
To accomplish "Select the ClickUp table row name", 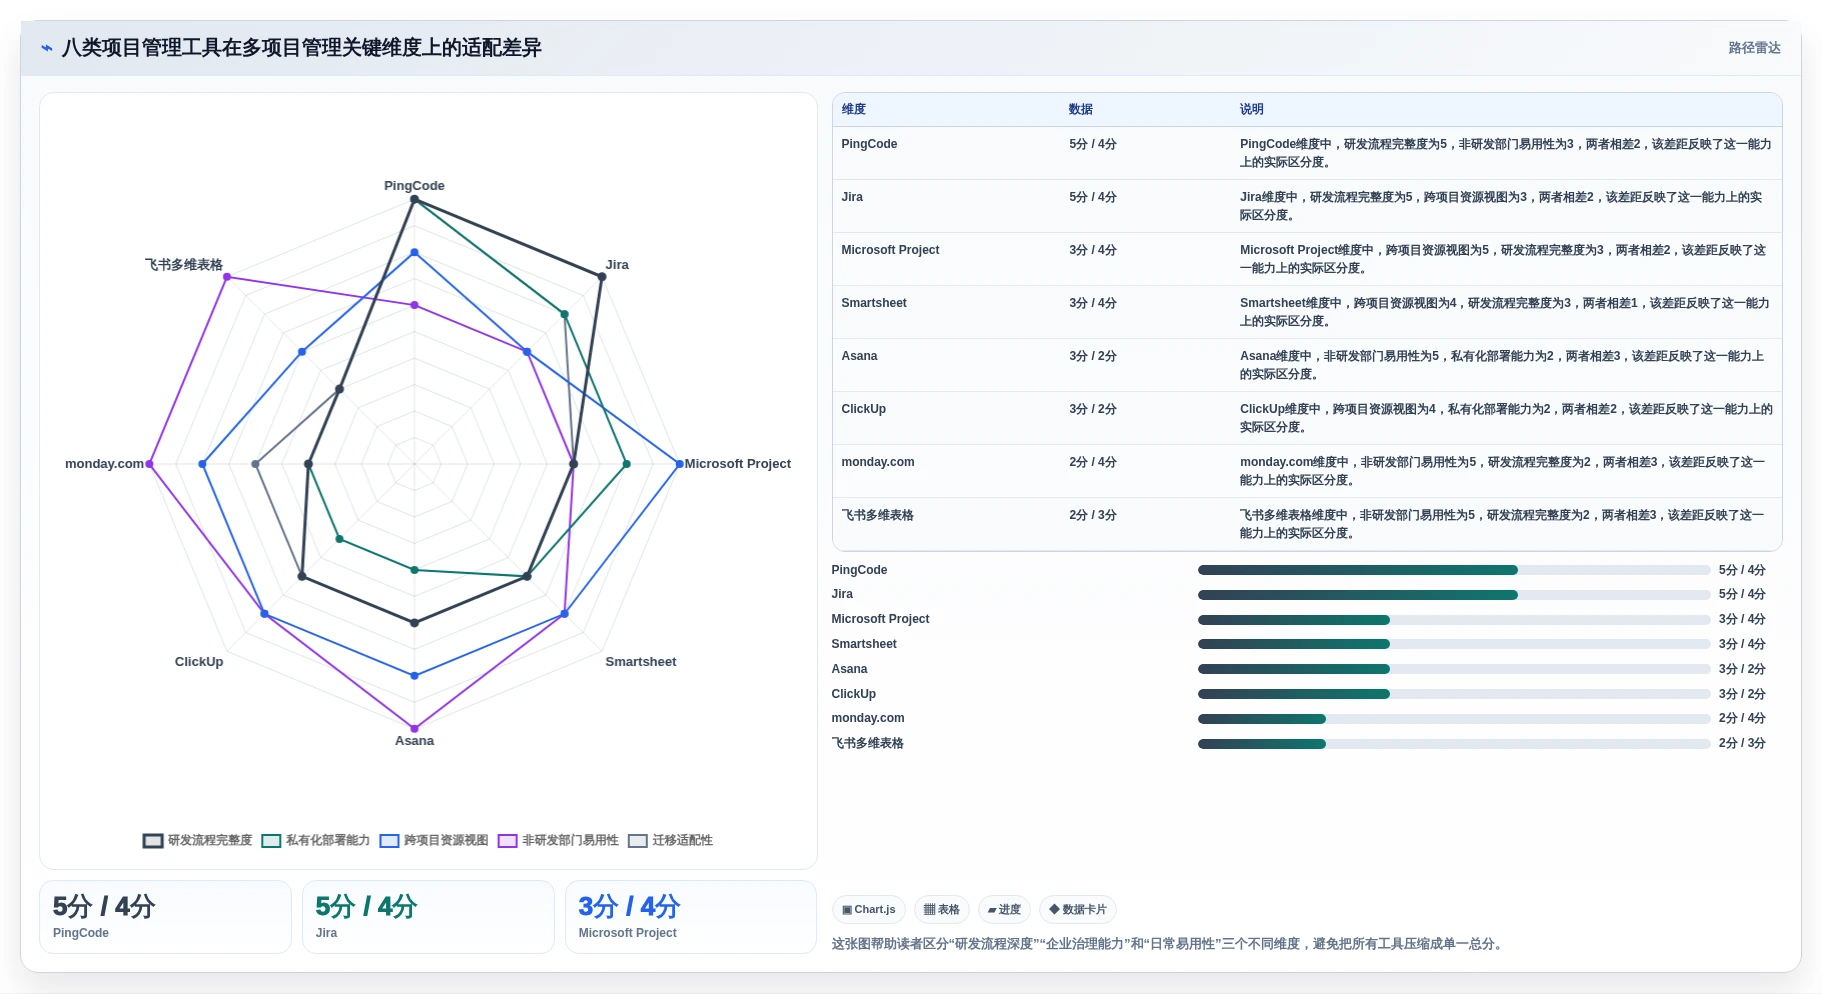I will click(x=863, y=409).
